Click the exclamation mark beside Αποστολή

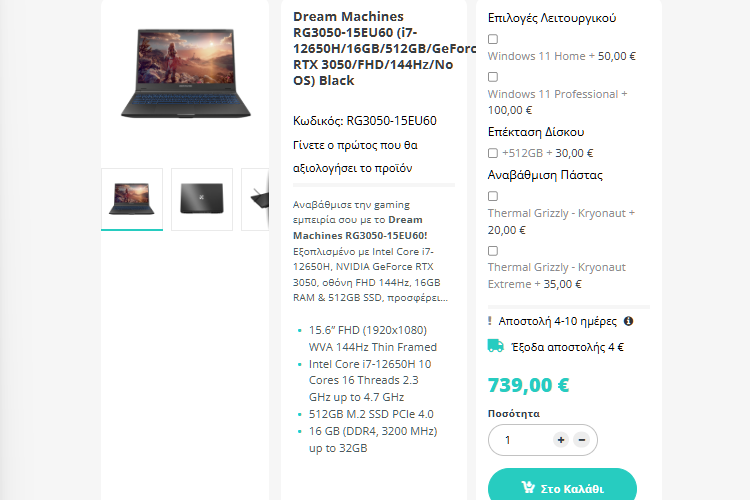[489, 321]
